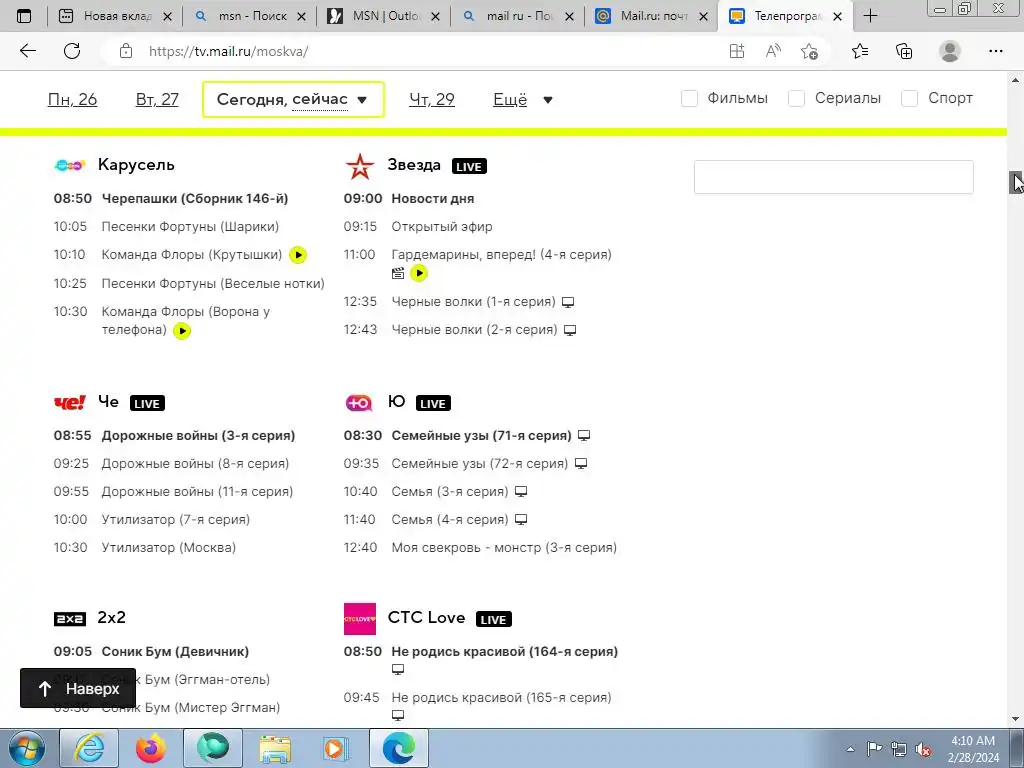Select Monday Пн, 26 schedule
This screenshot has width=1024, height=768.
pyautogui.click(x=72, y=99)
